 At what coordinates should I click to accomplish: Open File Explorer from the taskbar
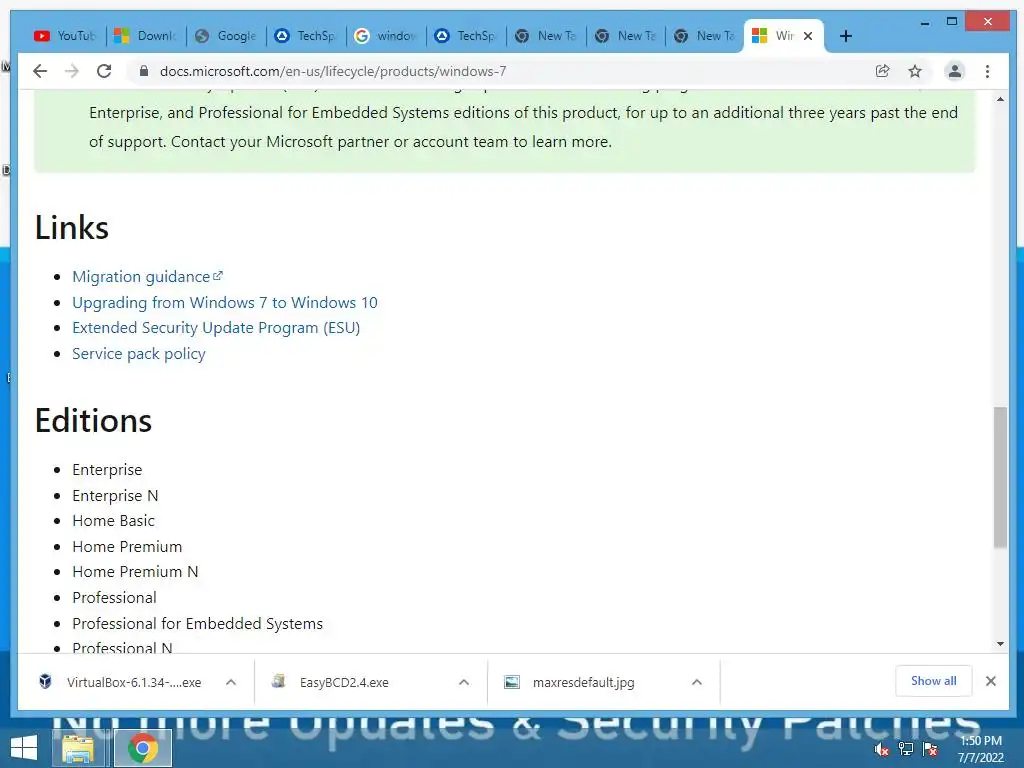[x=78, y=748]
